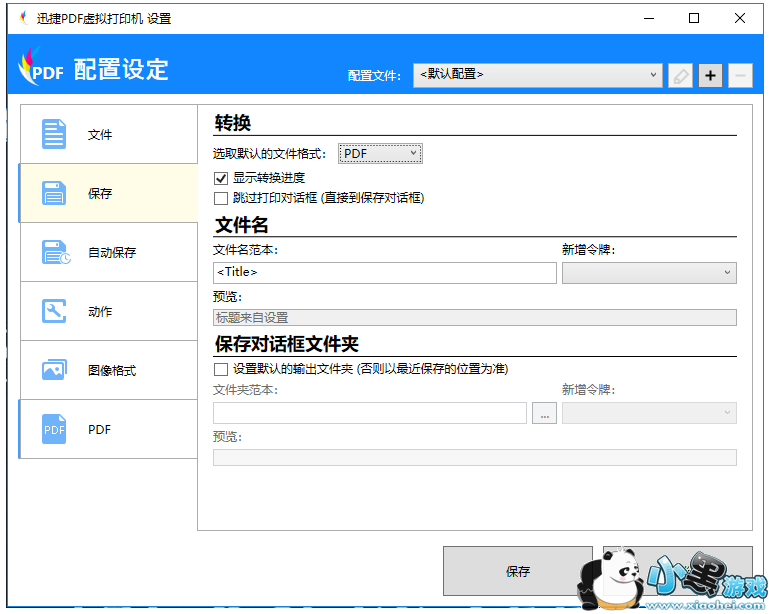
Task: Click the folder browse ... button
Action: tap(544, 413)
